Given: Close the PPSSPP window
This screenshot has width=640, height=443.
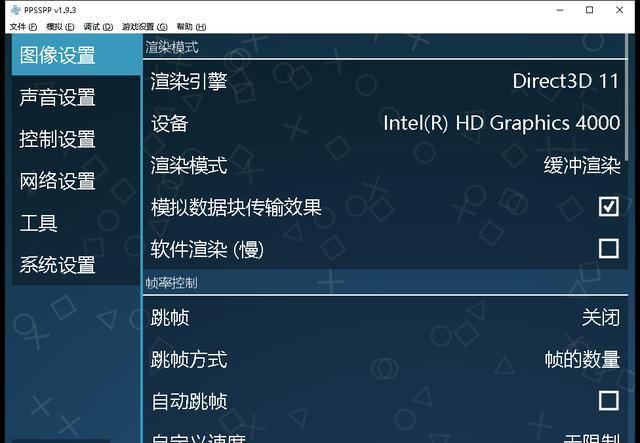Looking at the screenshot, I should click(x=620, y=10).
